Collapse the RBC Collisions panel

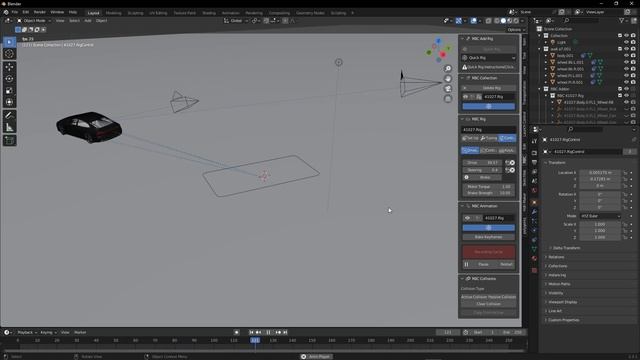tap(463, 279)
